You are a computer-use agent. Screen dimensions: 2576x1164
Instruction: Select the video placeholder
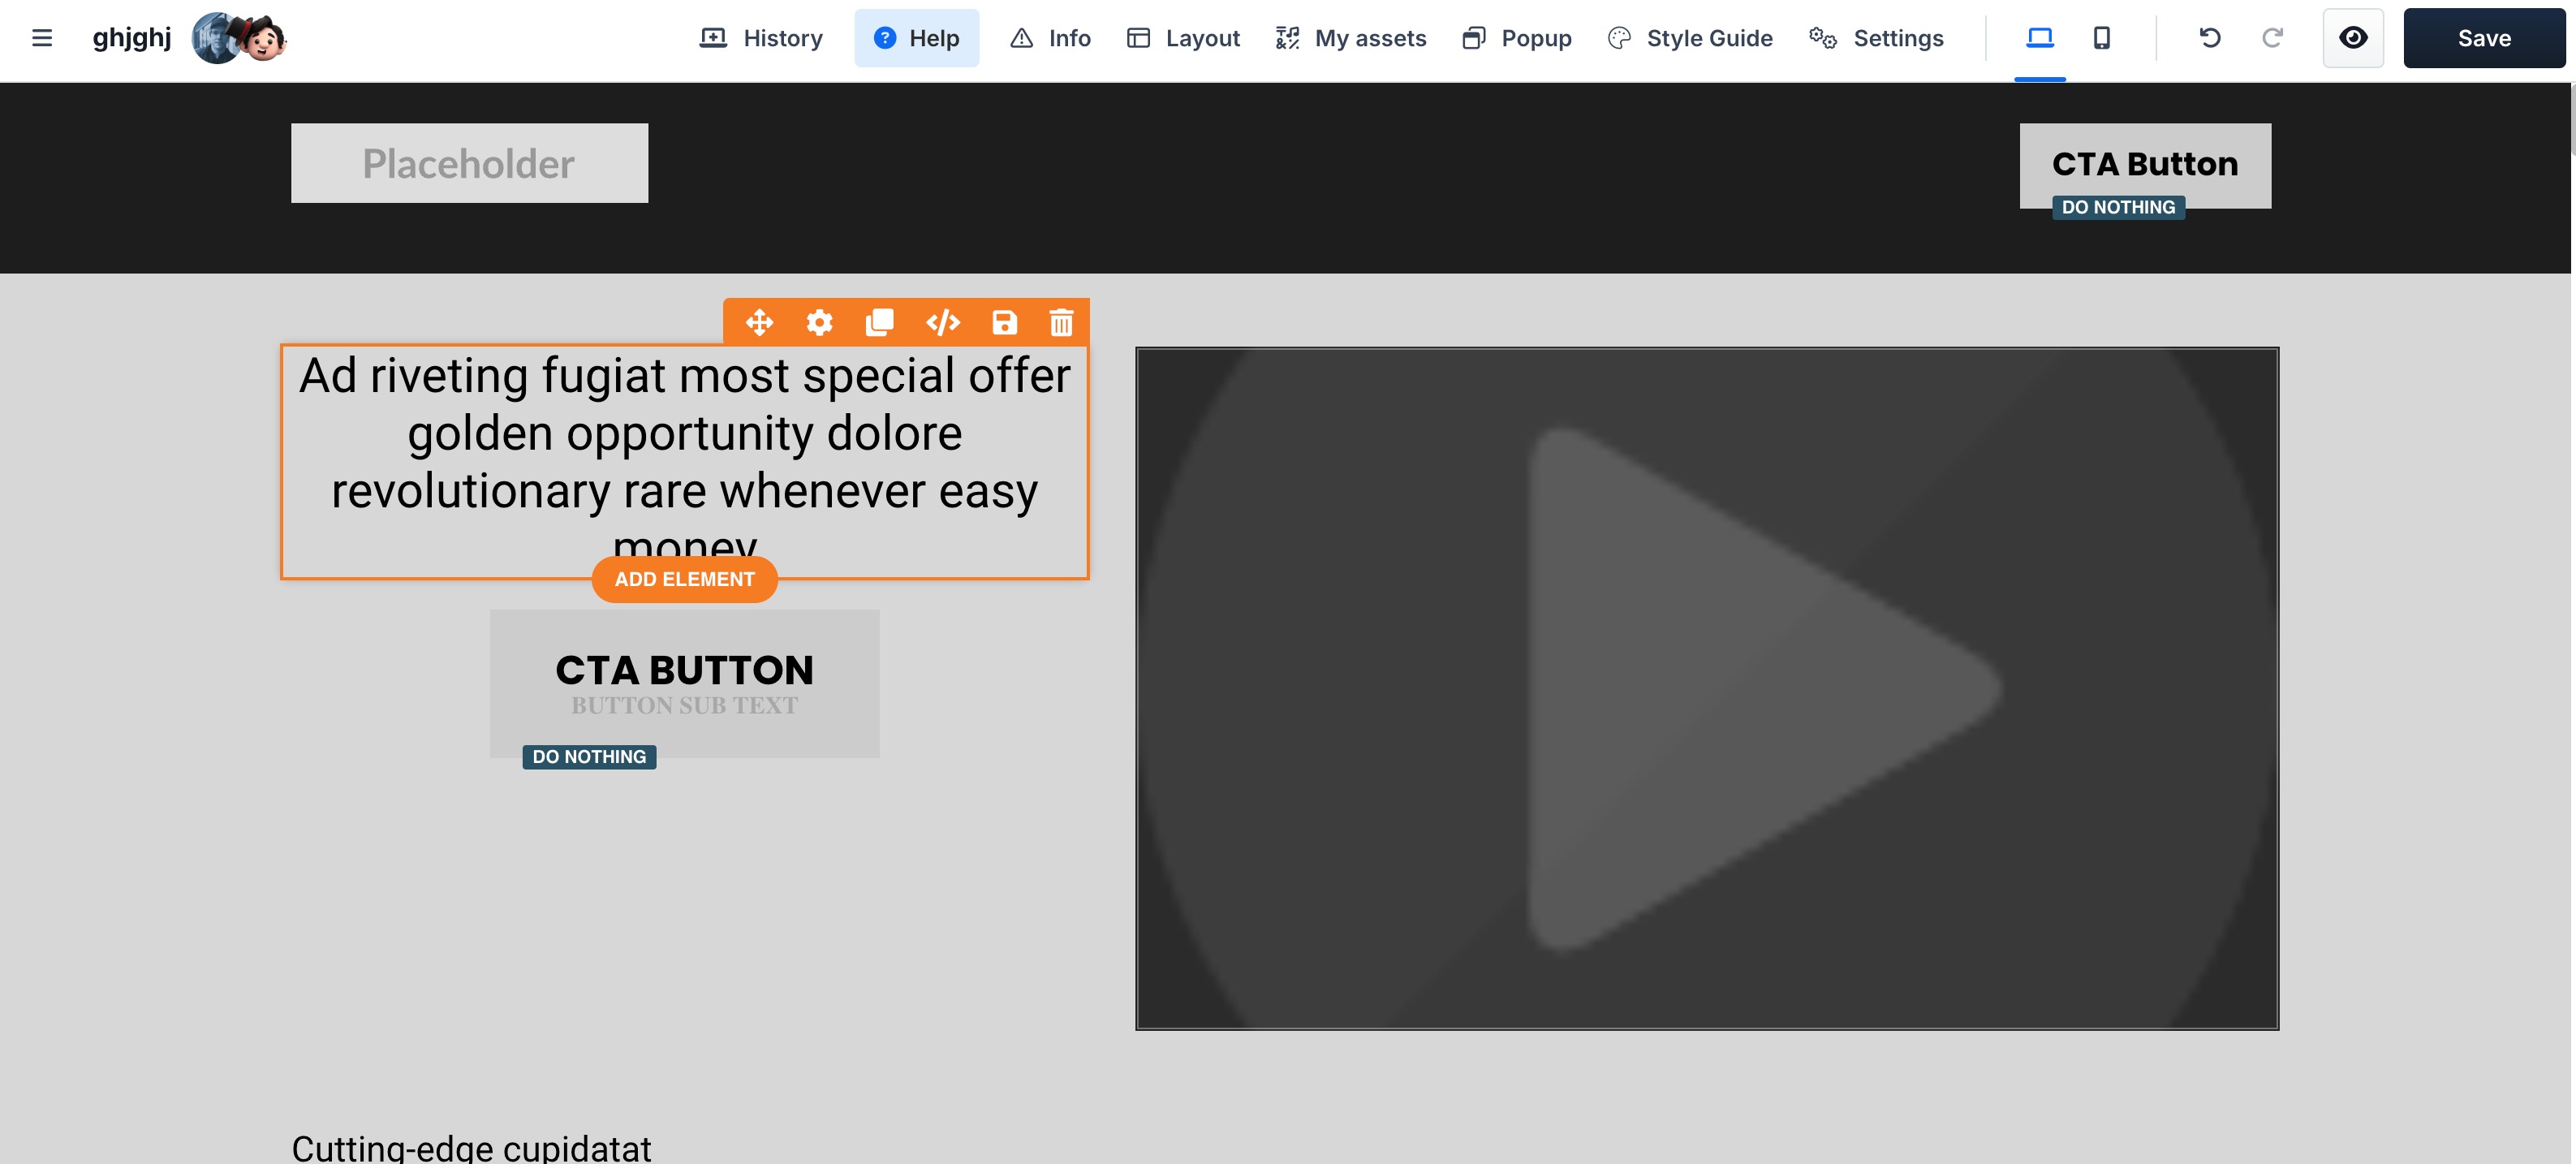pyautogui.click(x=1707, y=688)
